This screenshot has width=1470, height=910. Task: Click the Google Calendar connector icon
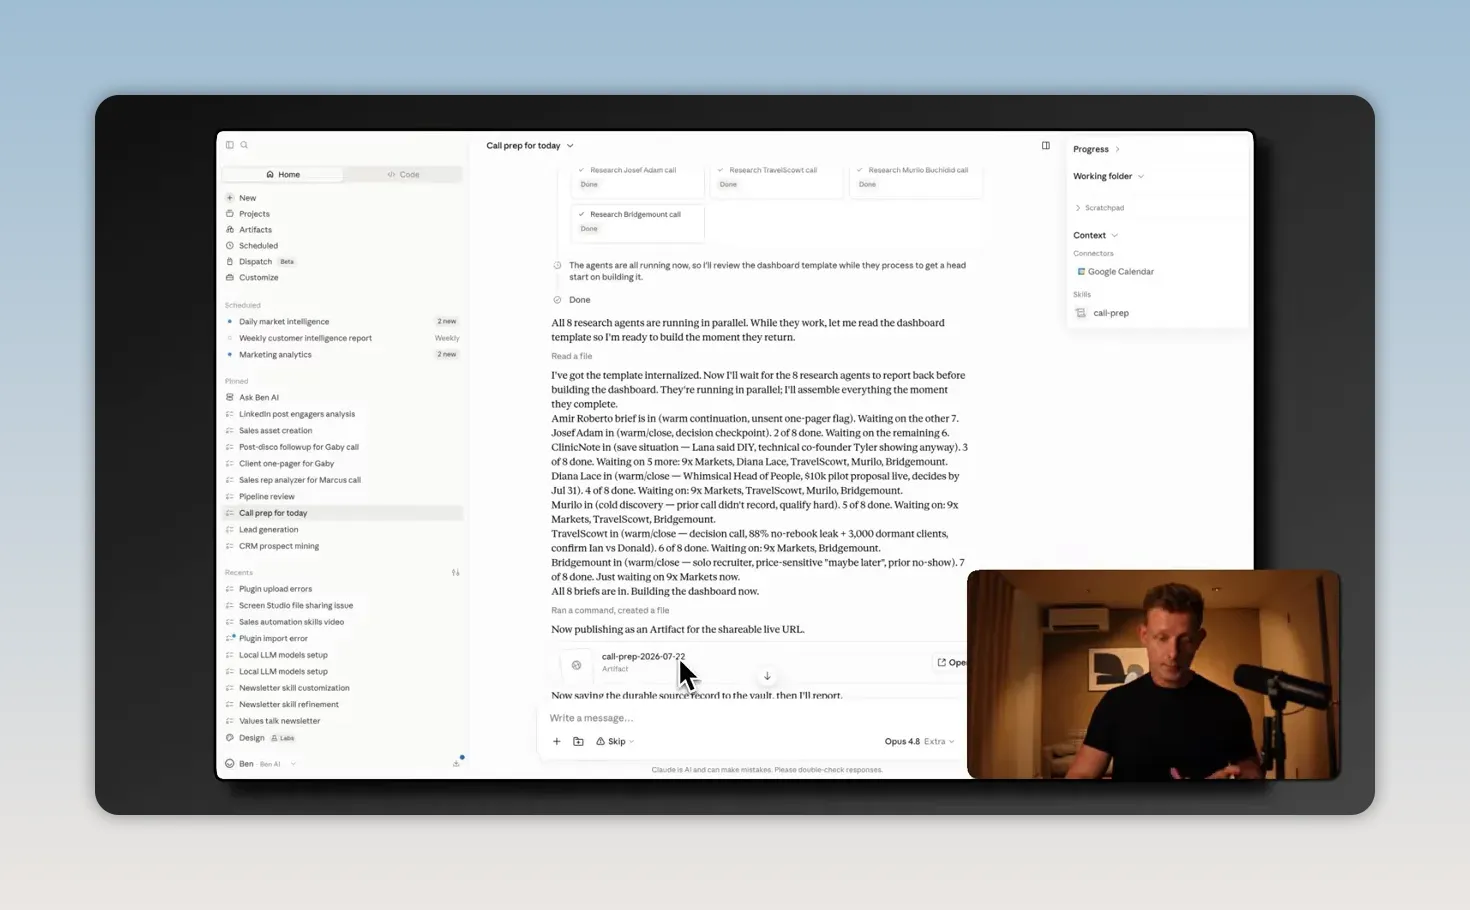click(1081, 272)
